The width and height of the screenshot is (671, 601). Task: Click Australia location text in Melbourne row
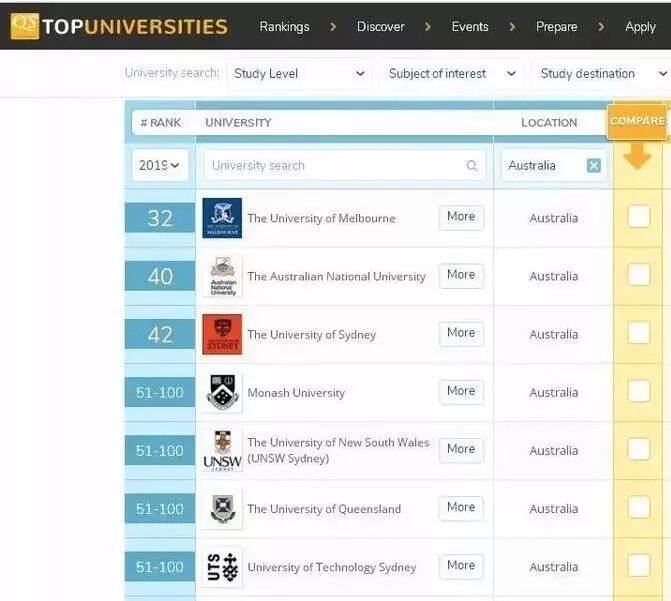(554, 218)
